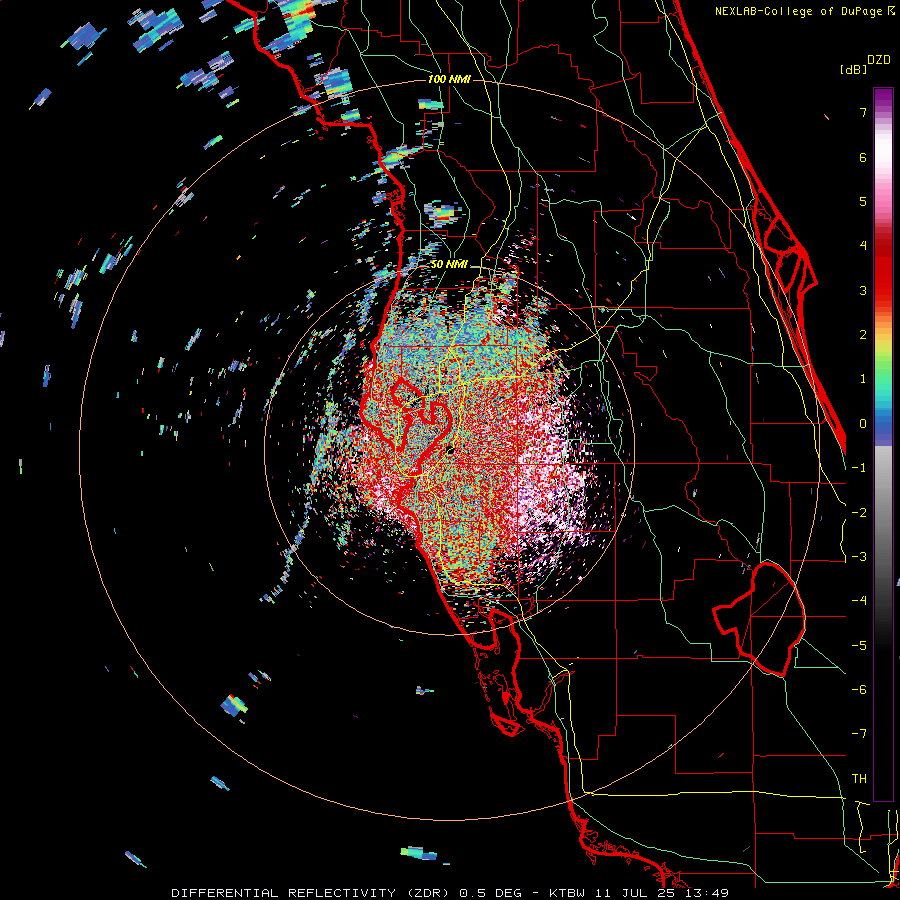Screen dimensions: 900x900
Task: Click the -4 value on the color scale
Action: [x=859, y=601]
